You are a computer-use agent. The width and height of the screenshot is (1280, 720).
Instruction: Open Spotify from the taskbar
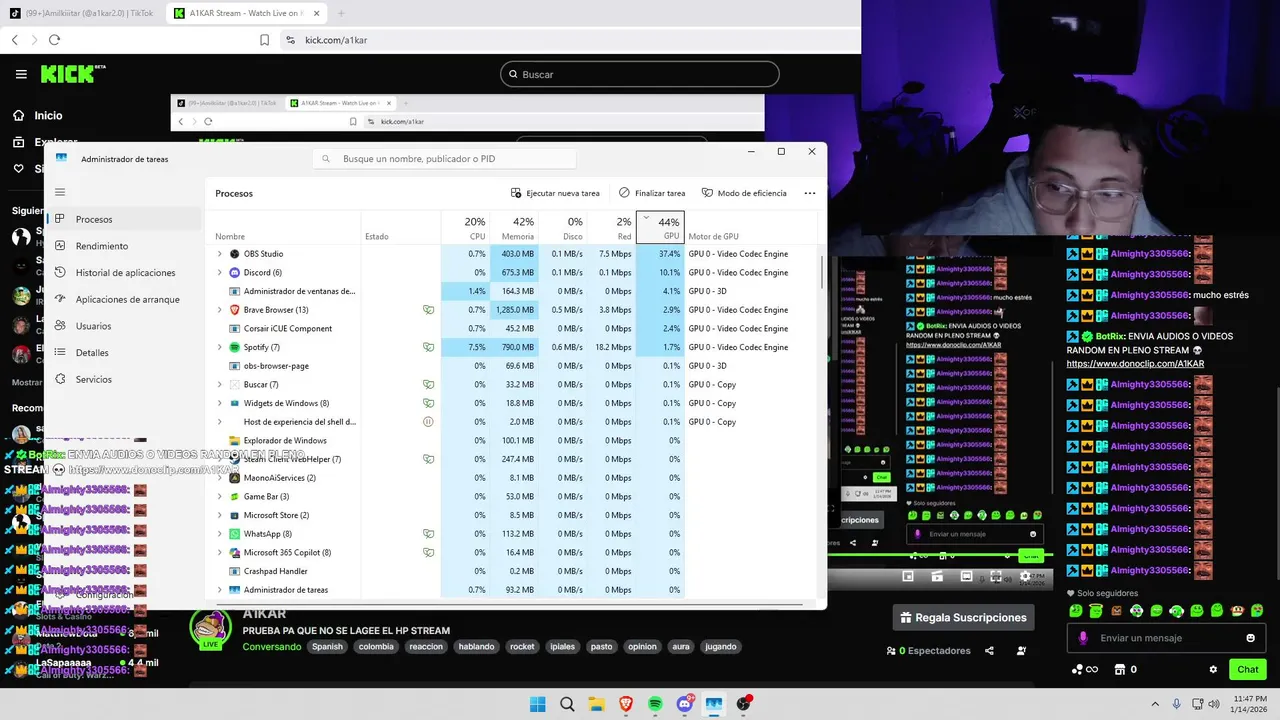pos(655,704)
